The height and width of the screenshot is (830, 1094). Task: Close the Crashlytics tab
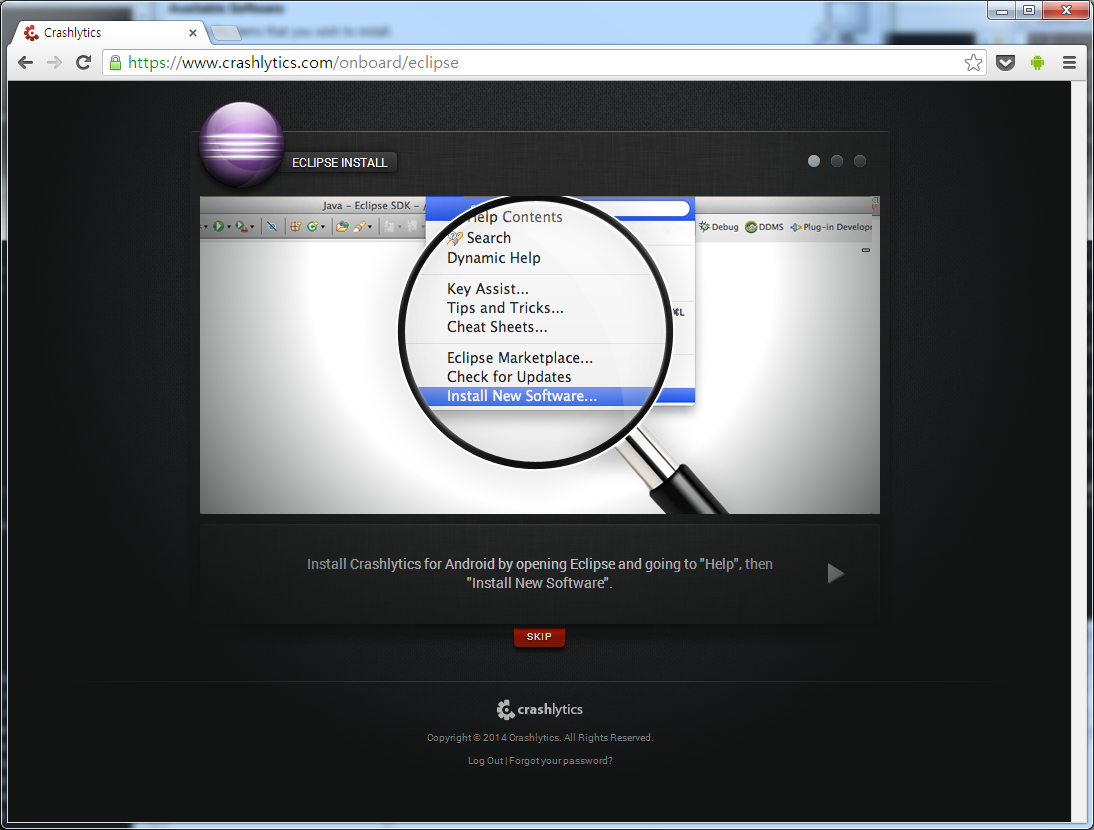click(193, 33)
